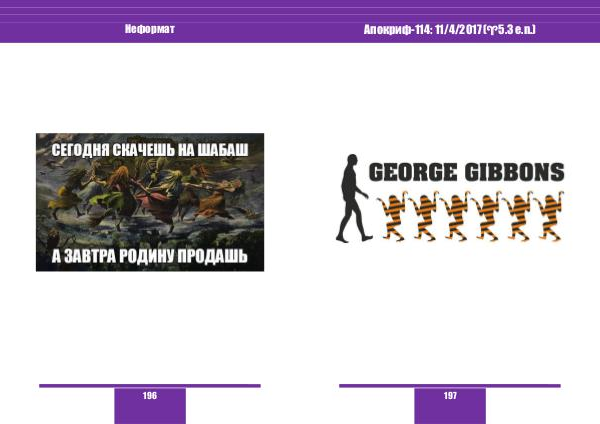
Task: Select page number 196
Action: coord(150,396)
